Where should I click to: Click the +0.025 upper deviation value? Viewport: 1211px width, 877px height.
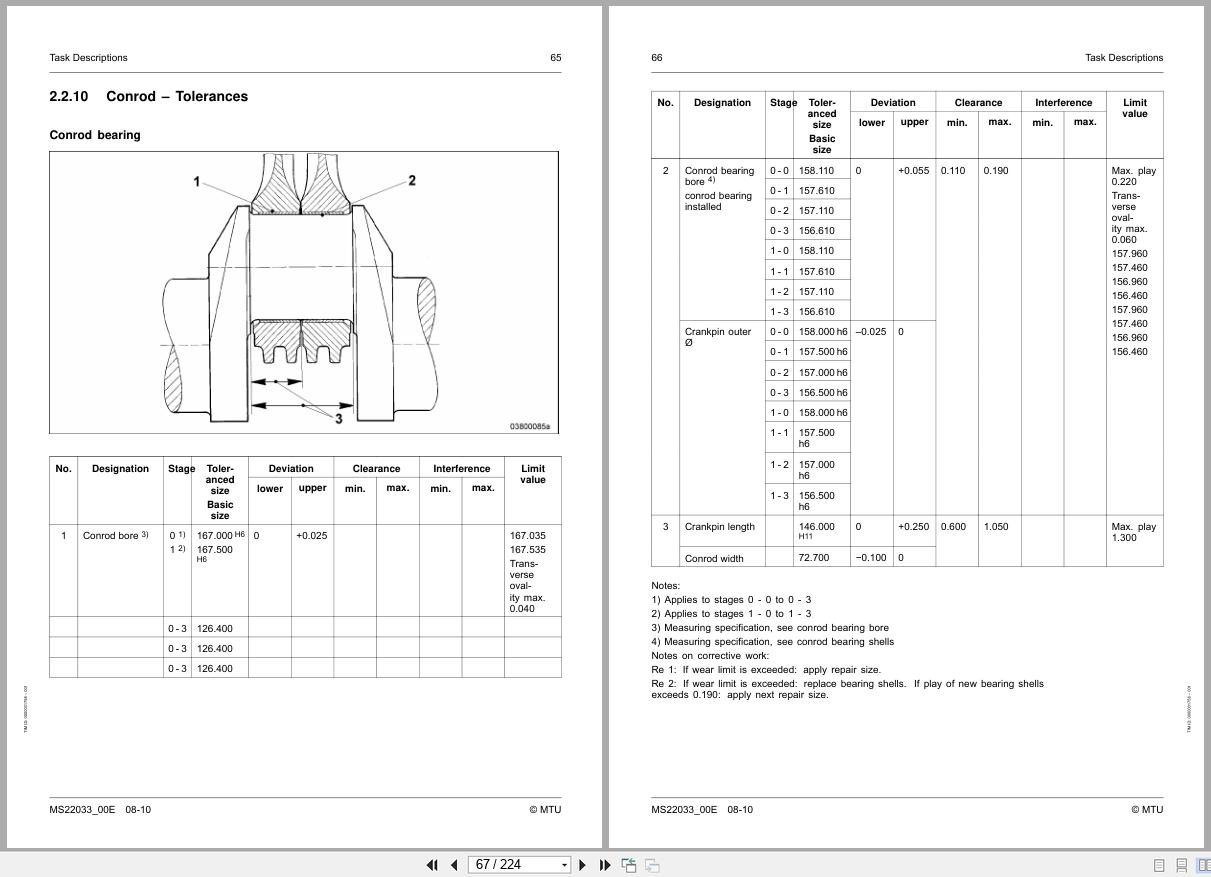coord(311,536)
